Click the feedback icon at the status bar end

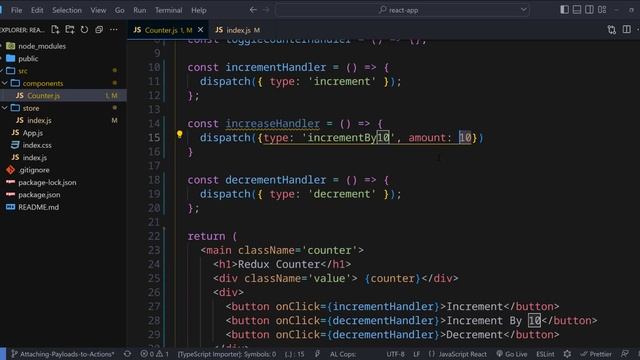point(625,354)
